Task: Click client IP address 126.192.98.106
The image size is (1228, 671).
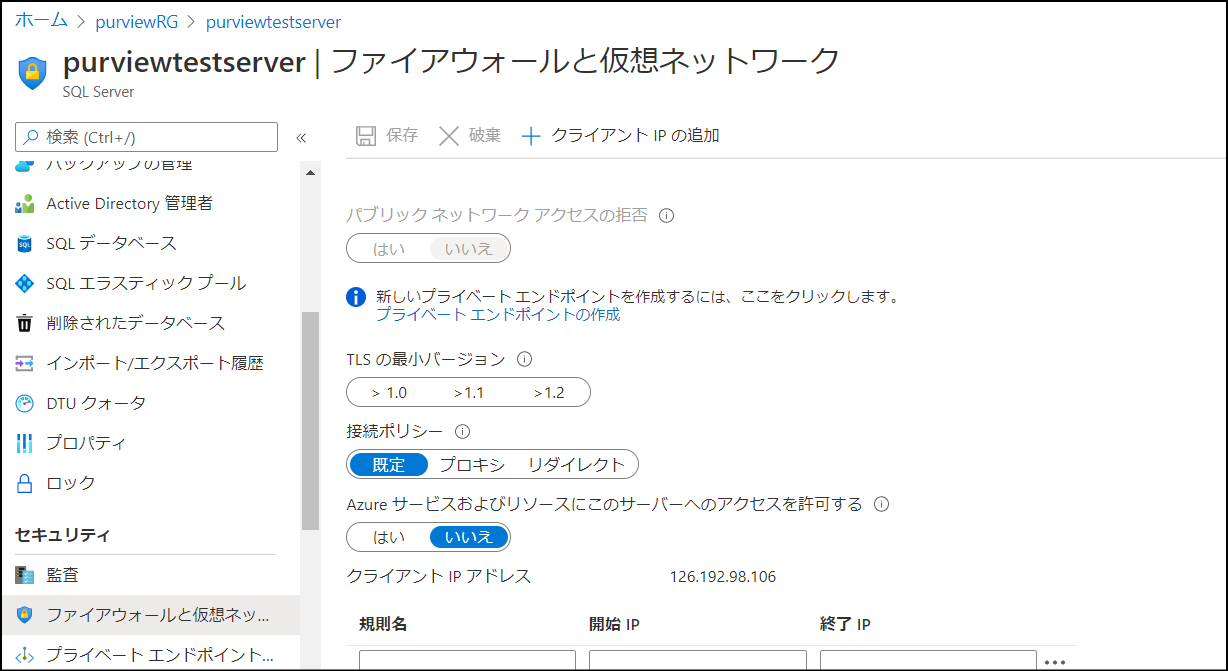Action: (723, 577)
